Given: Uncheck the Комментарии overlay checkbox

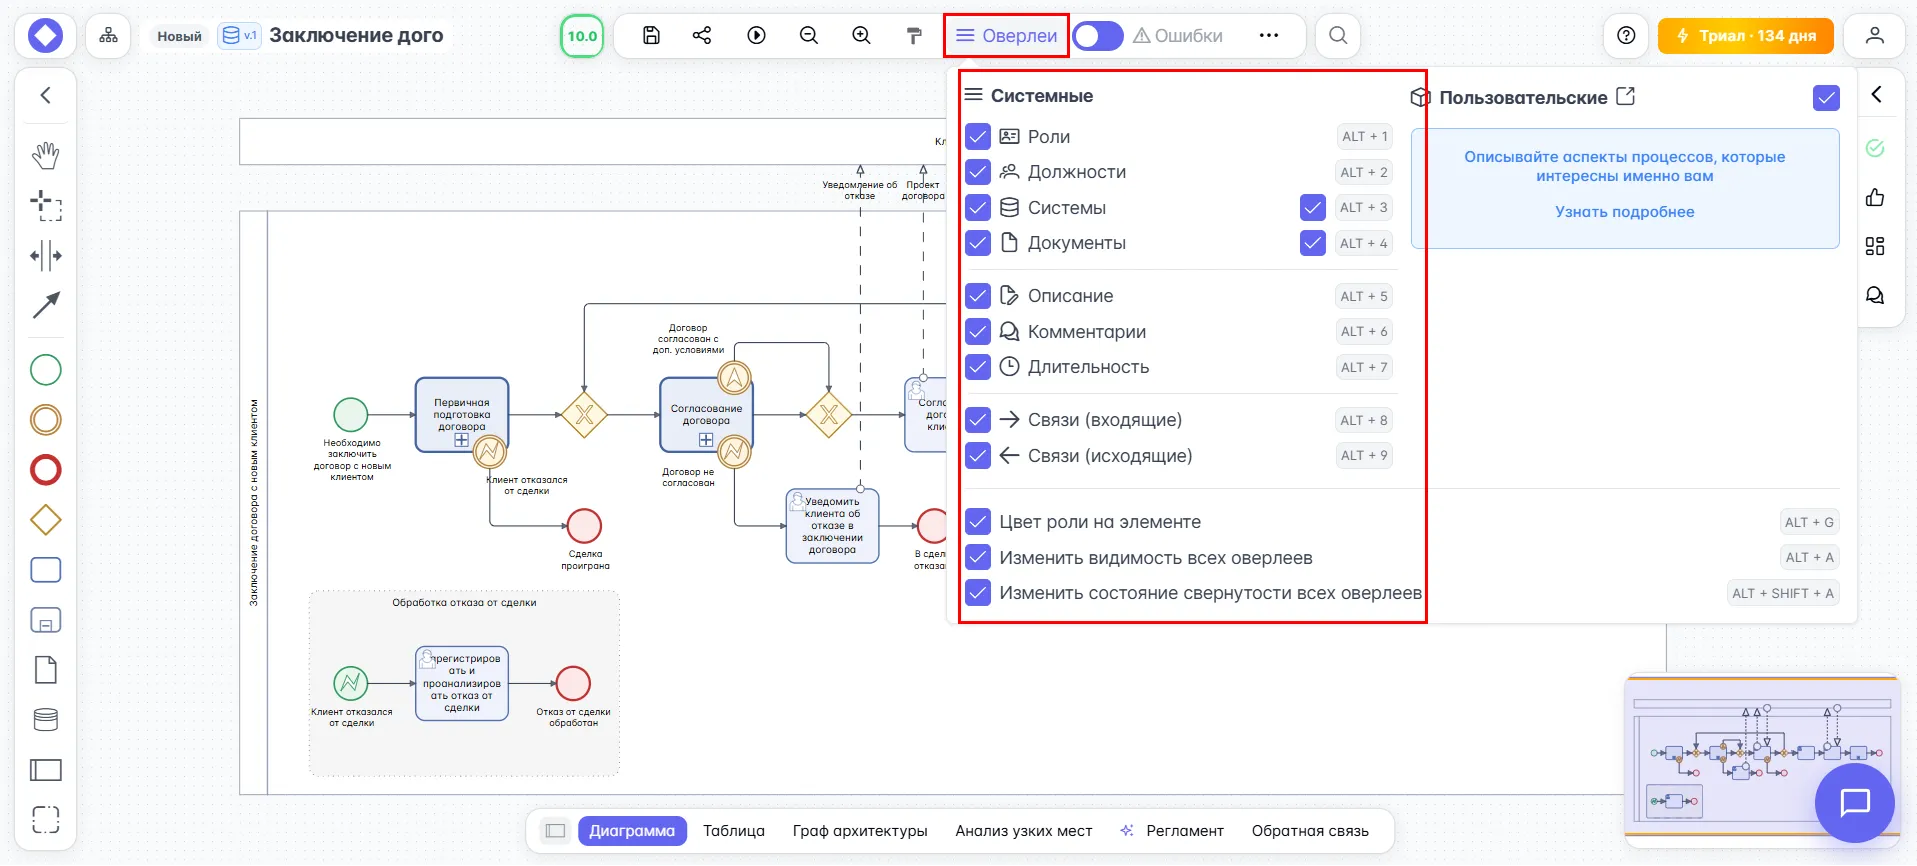Looking at the screenshot, I should coord(978,332).
